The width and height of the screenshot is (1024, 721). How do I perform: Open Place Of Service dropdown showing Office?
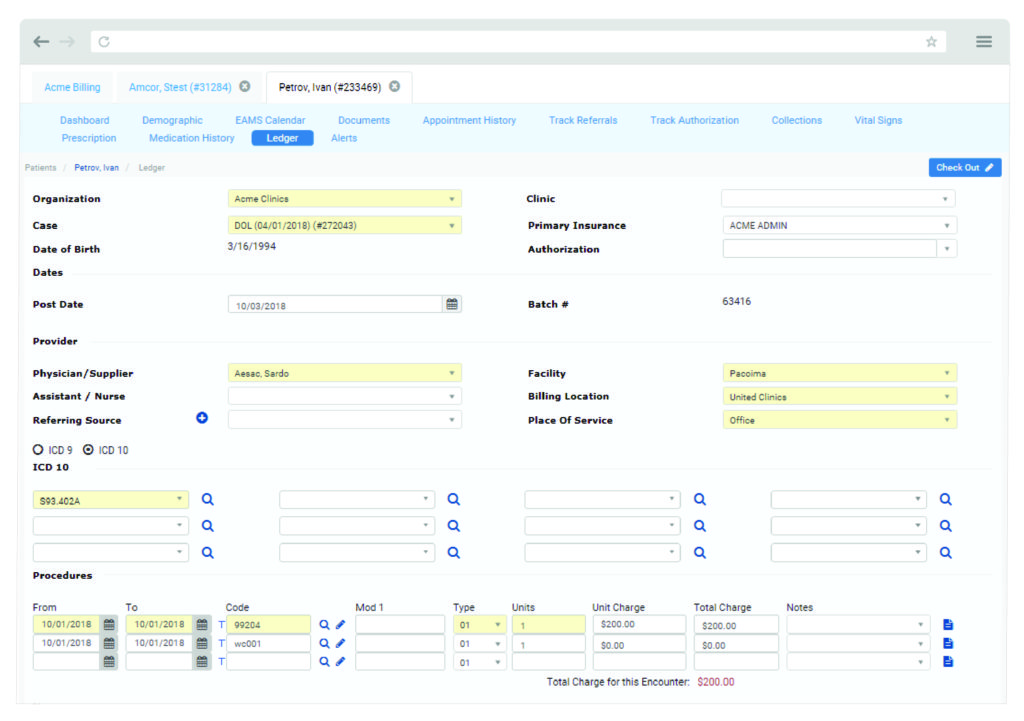840,420
